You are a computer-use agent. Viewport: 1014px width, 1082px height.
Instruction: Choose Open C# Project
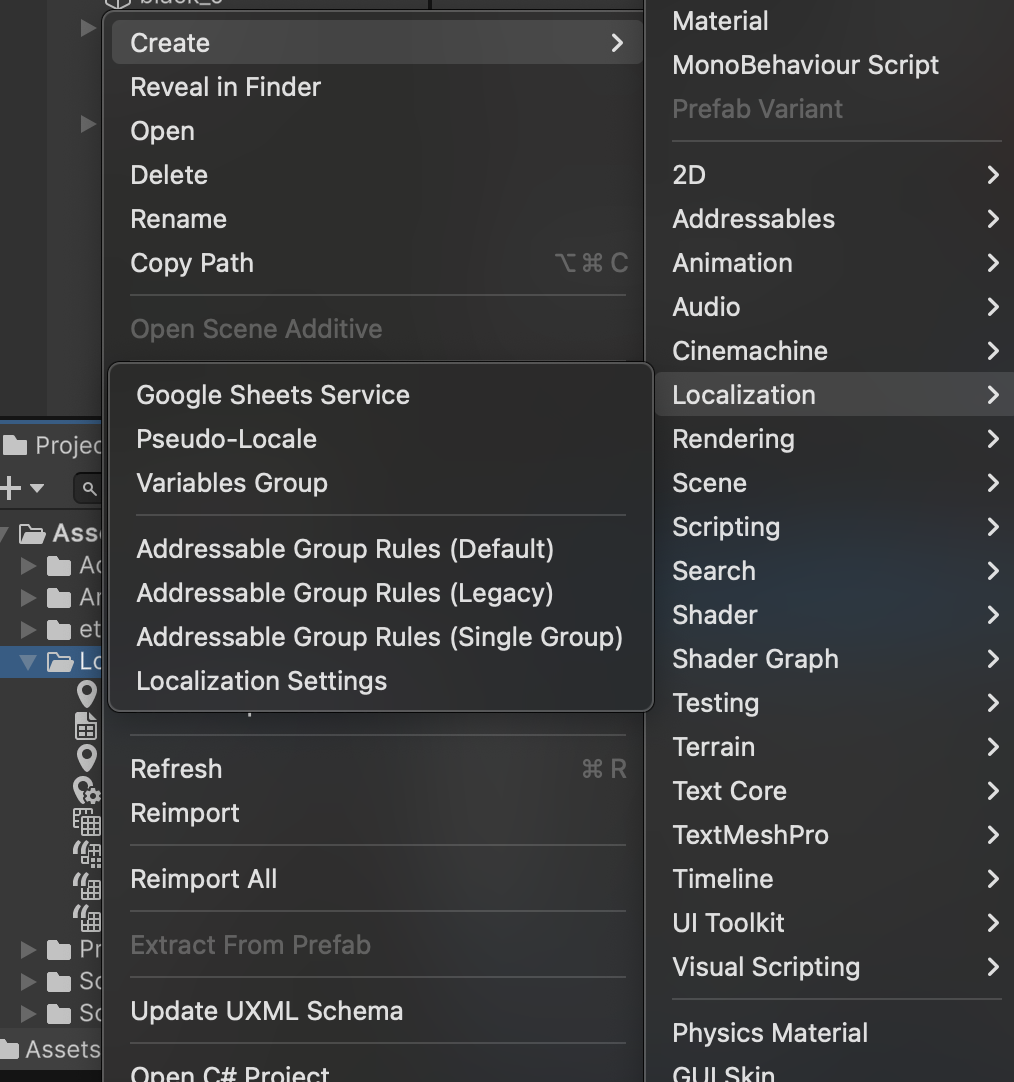(x=230, y=1073)
